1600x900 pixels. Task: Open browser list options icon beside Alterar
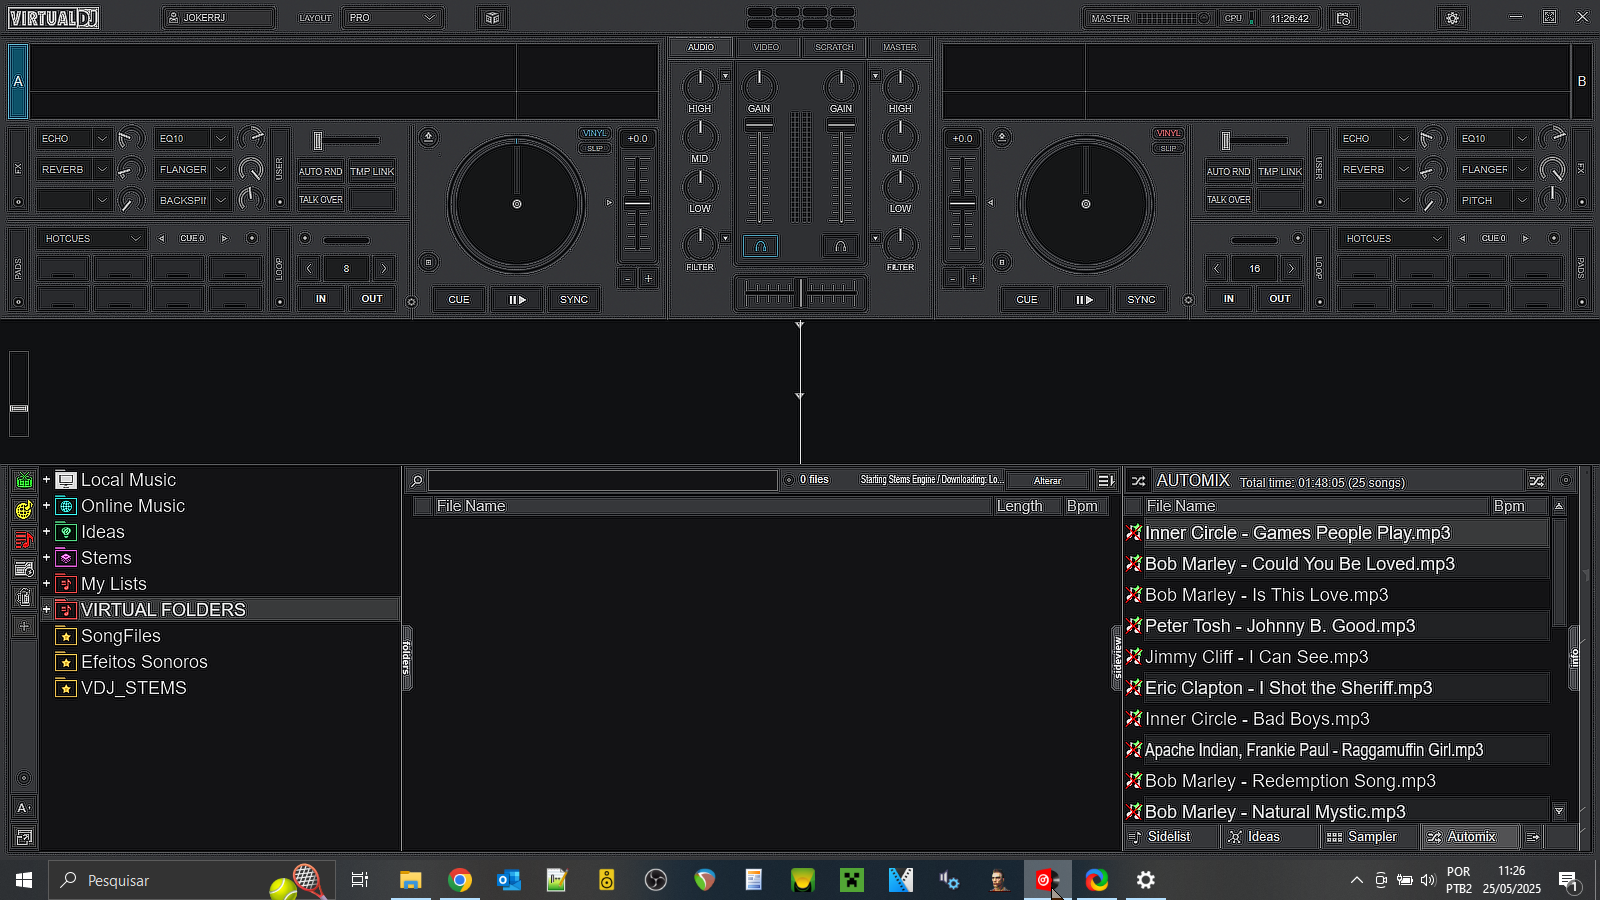(x=1105, y=481)
